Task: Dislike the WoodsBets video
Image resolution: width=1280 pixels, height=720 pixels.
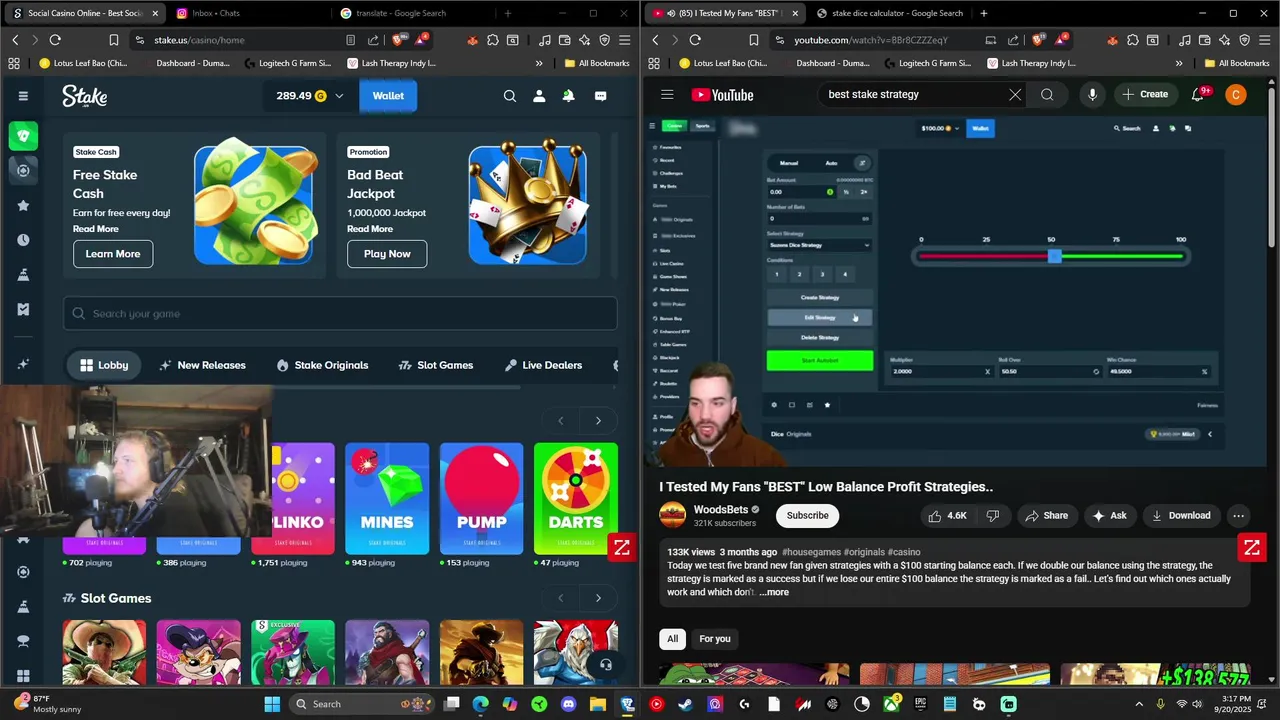Action: pos(993,516)
